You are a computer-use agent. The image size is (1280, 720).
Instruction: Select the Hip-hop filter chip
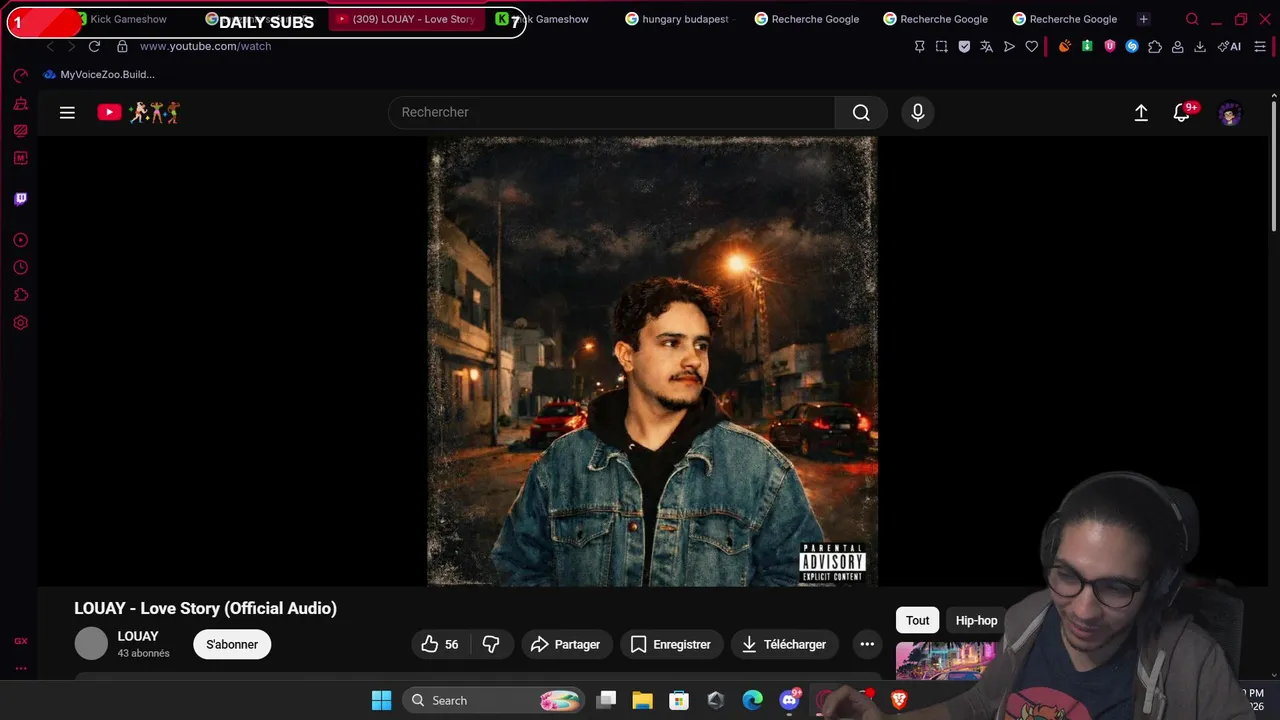[976, 620]
